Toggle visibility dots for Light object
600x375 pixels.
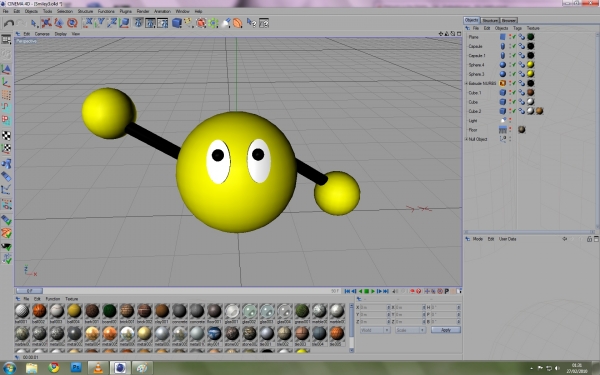(510, 121)
